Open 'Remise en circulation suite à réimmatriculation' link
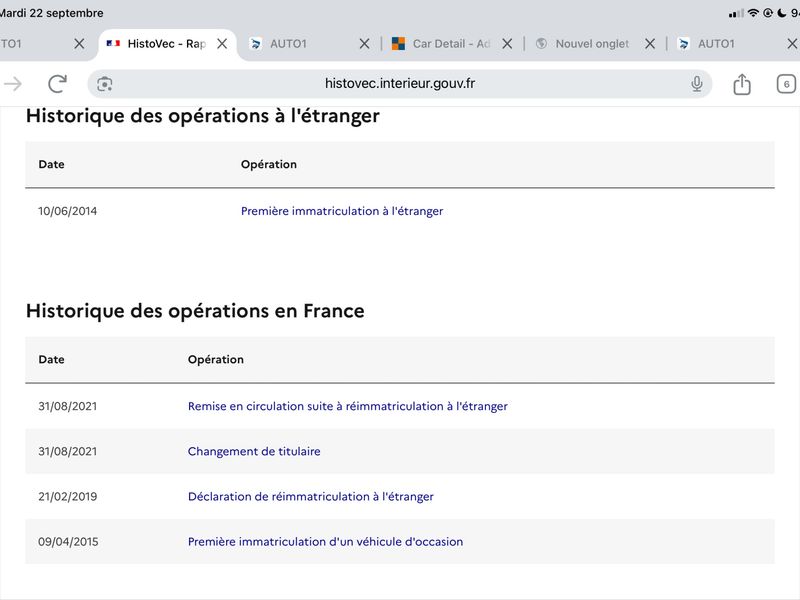This screenshot has height=600, width=800. tap(347, 406)
